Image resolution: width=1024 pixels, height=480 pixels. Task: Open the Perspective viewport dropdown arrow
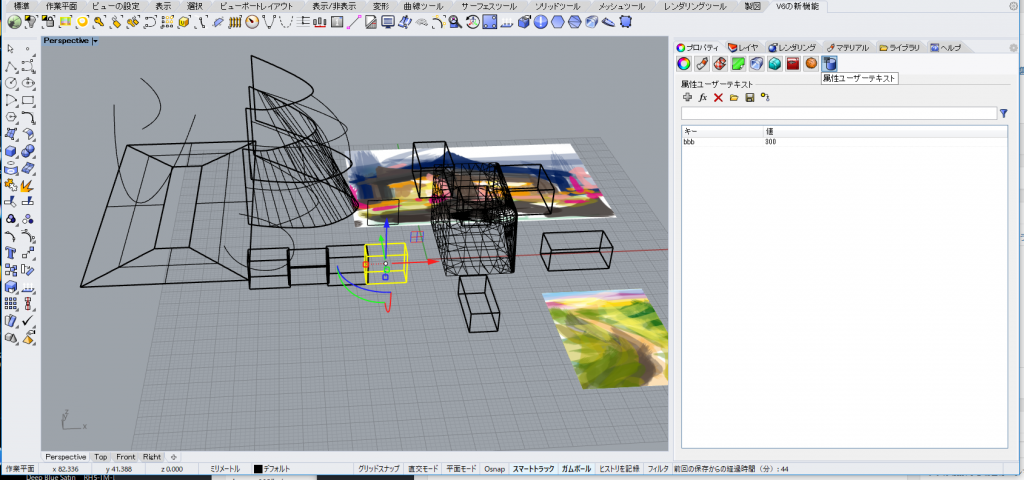click(94, 41)
